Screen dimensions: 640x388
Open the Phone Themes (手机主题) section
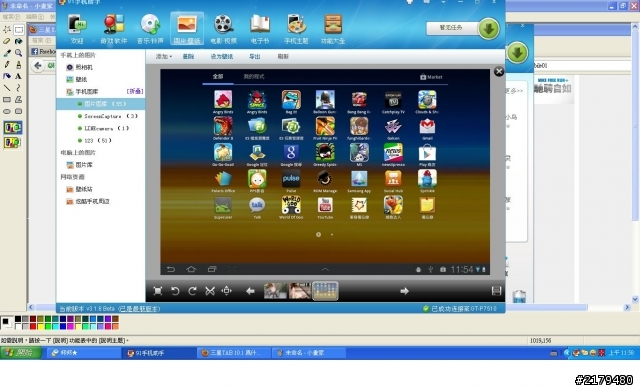[296, 29]
